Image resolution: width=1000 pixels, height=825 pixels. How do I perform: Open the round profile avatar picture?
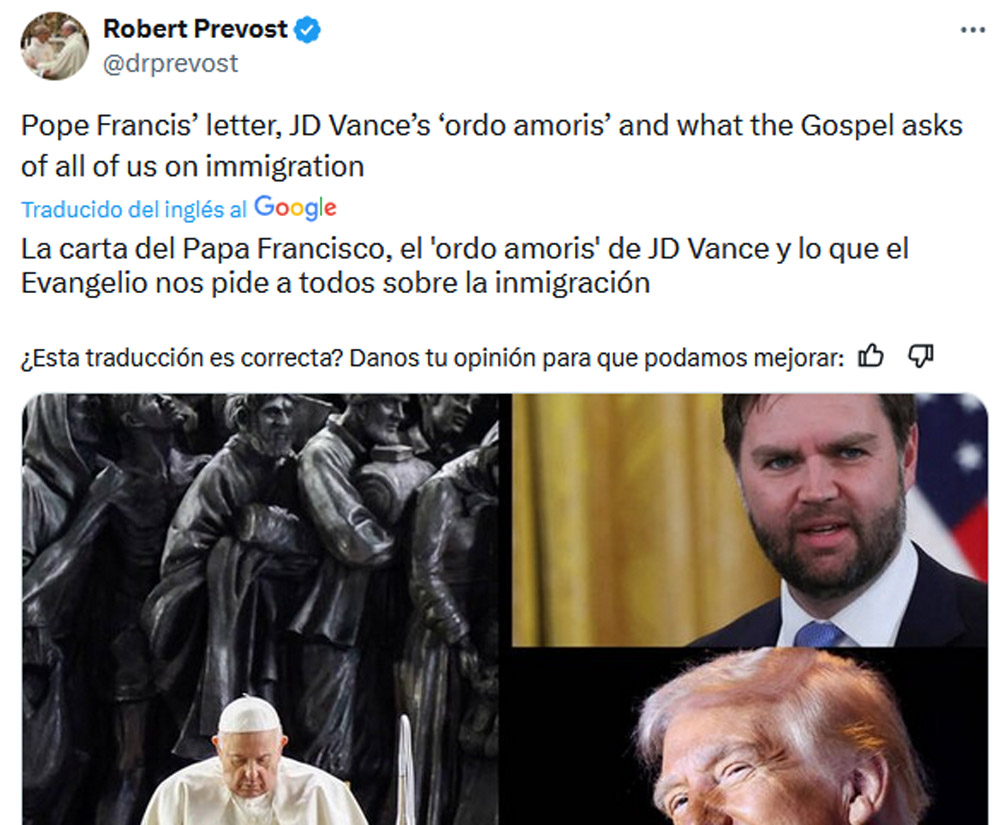55,46
